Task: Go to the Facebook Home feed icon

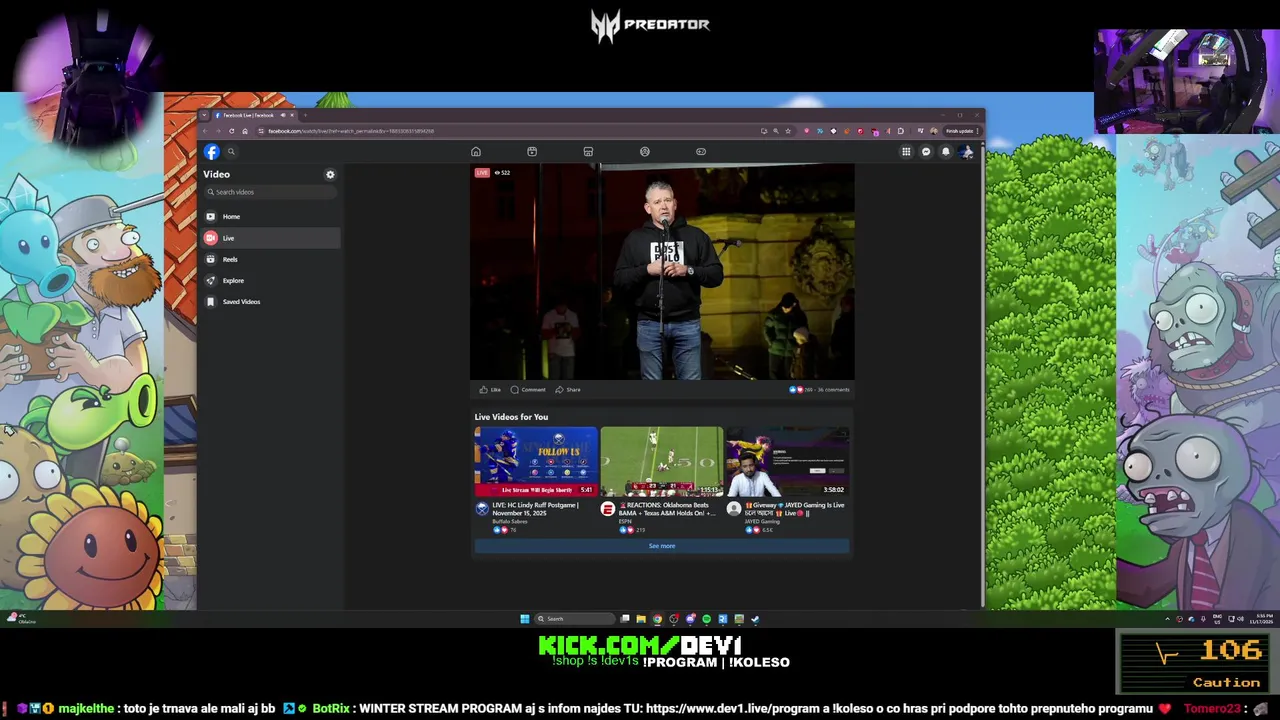Action: [x=476, y=152]
